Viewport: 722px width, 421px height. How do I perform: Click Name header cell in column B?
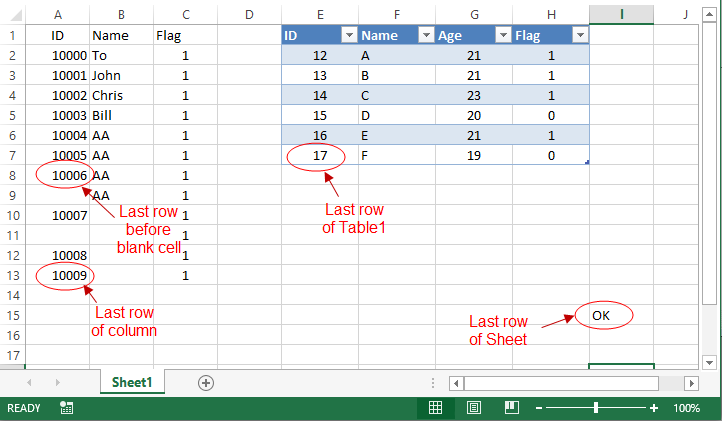click(122, 35)
